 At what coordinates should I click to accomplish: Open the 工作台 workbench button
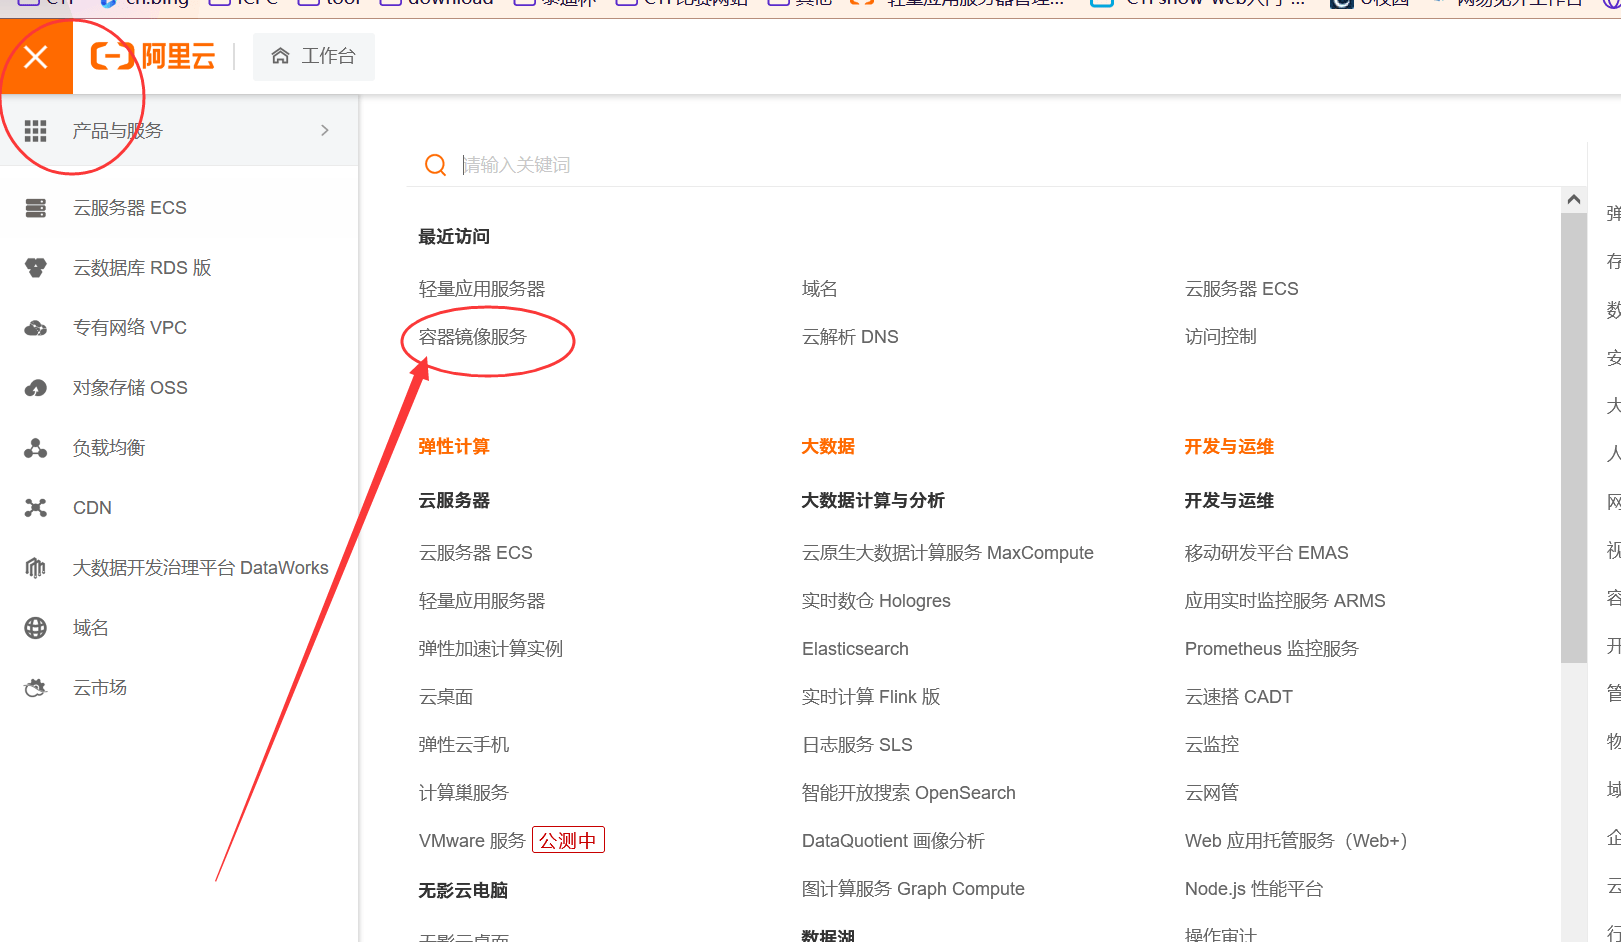click(314, 56)
